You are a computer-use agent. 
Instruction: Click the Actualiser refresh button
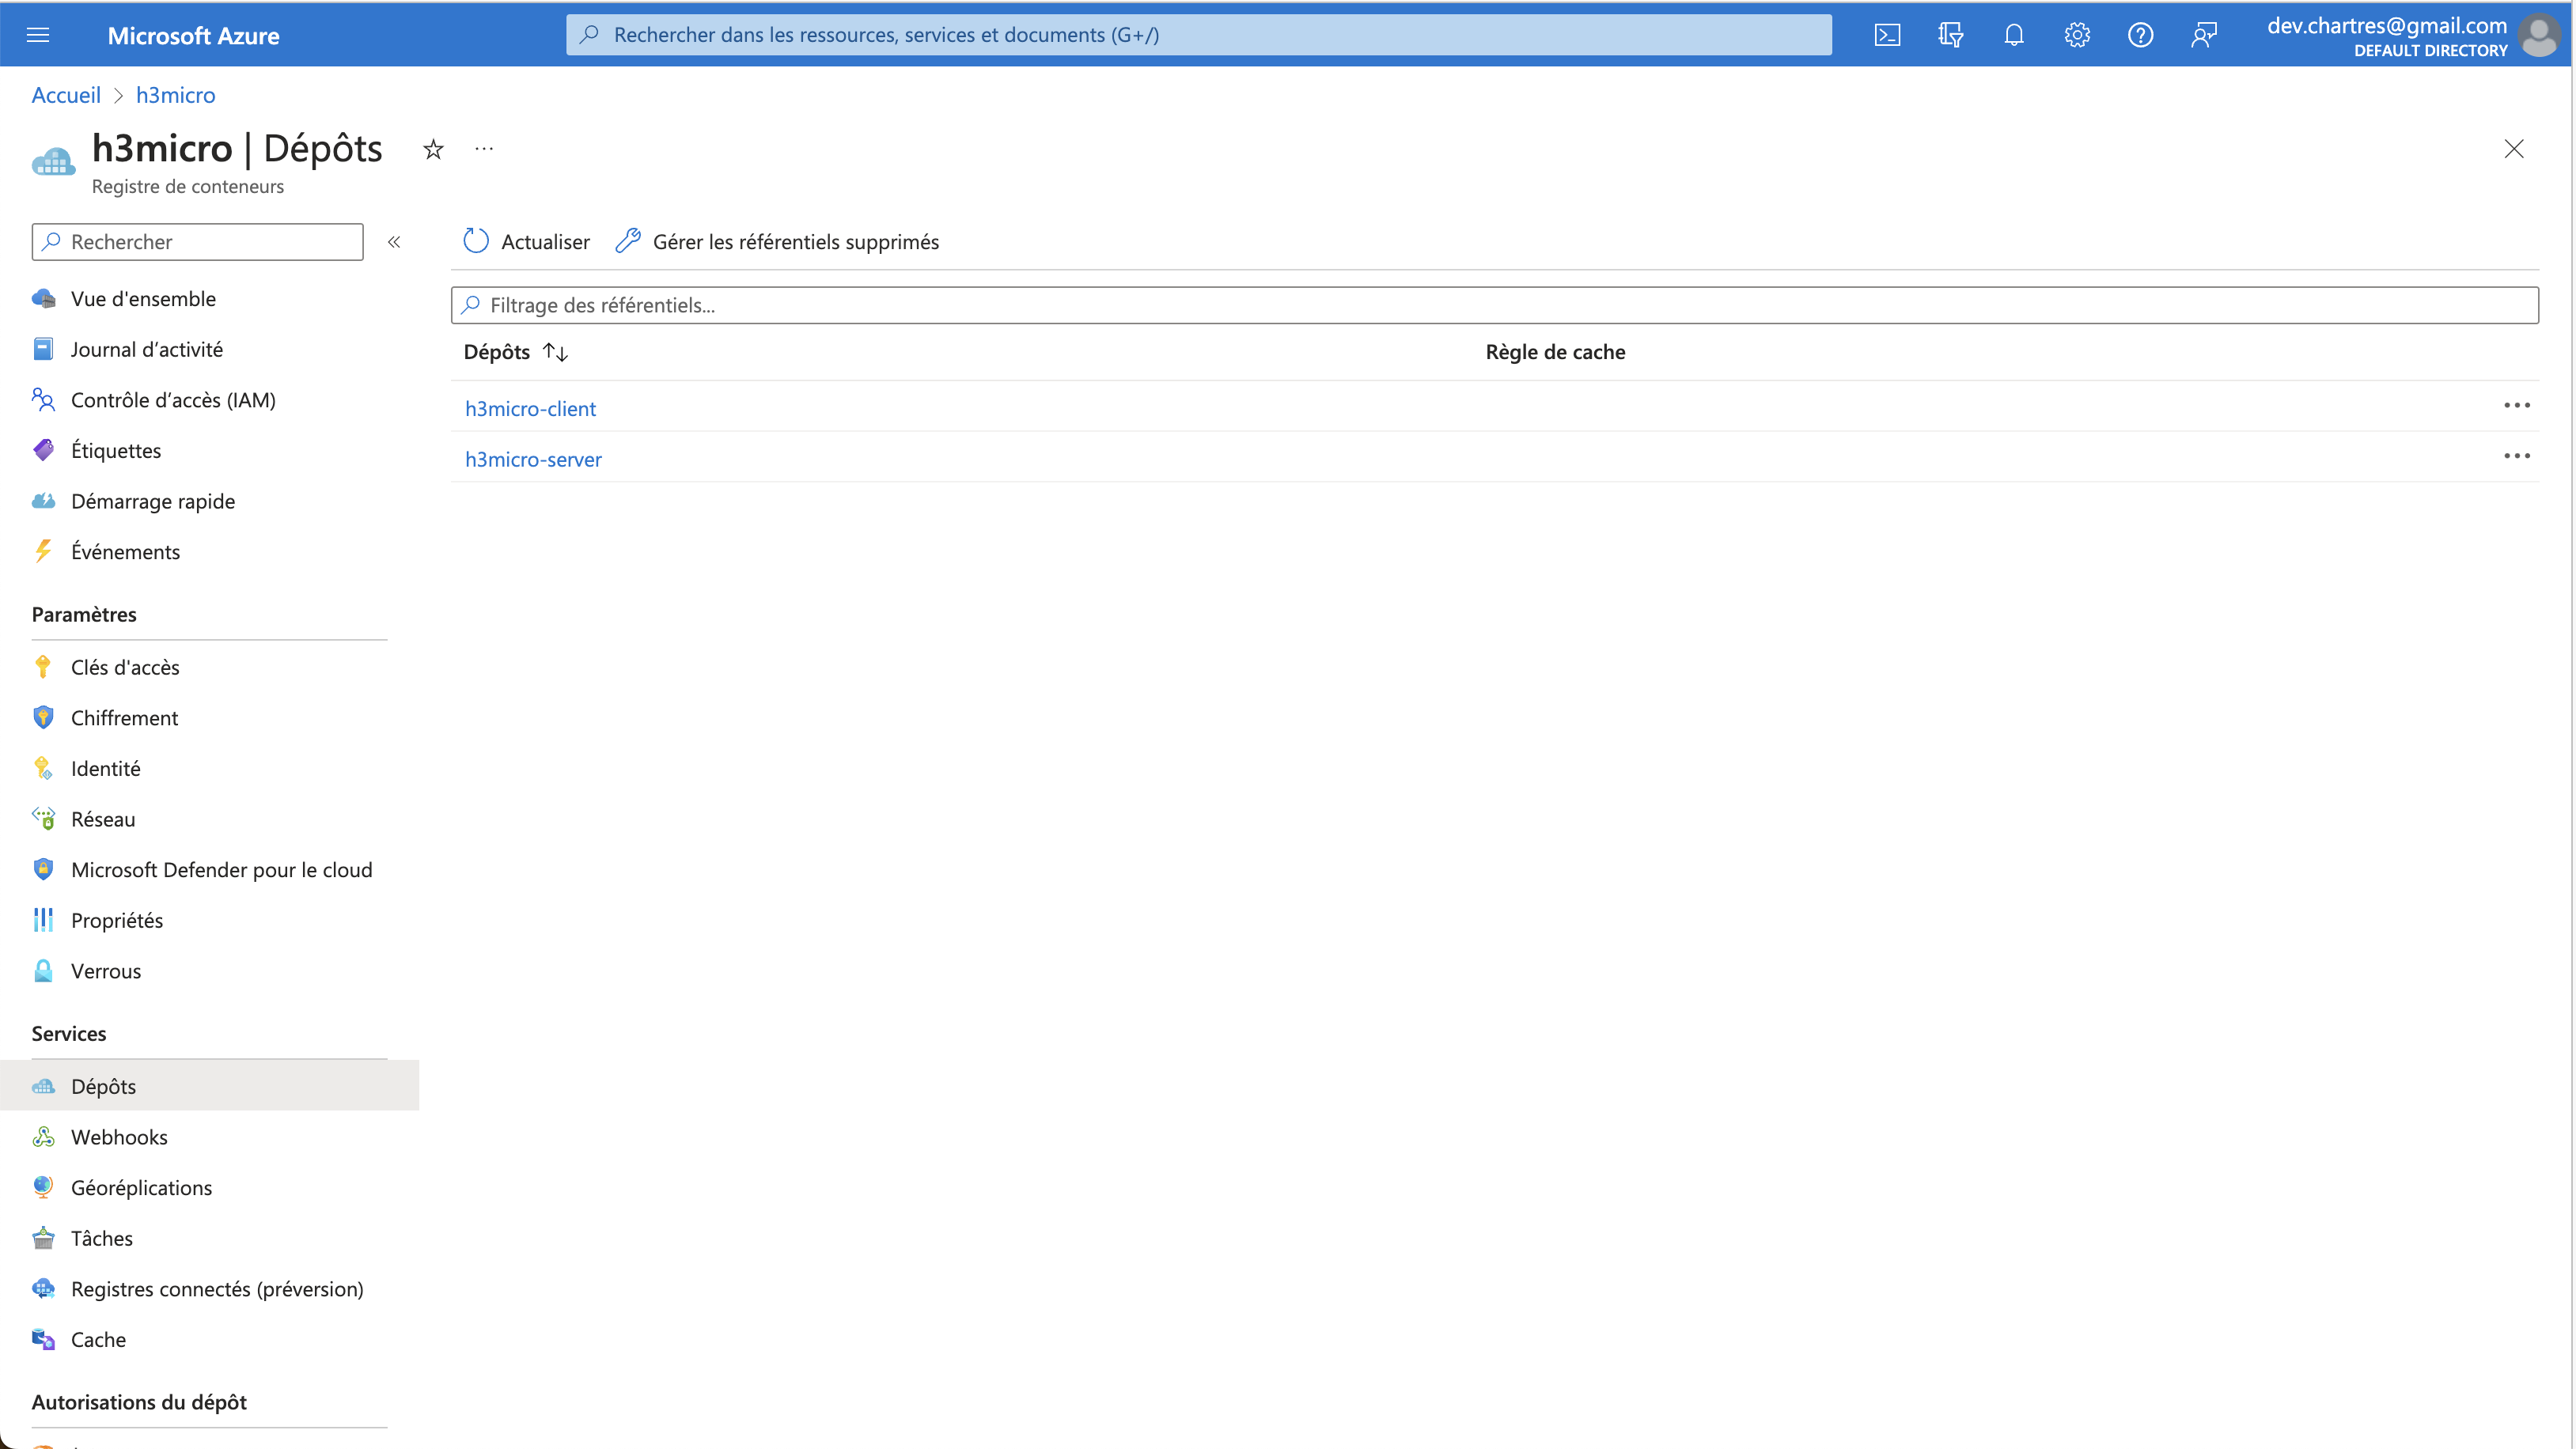[526, 242]
